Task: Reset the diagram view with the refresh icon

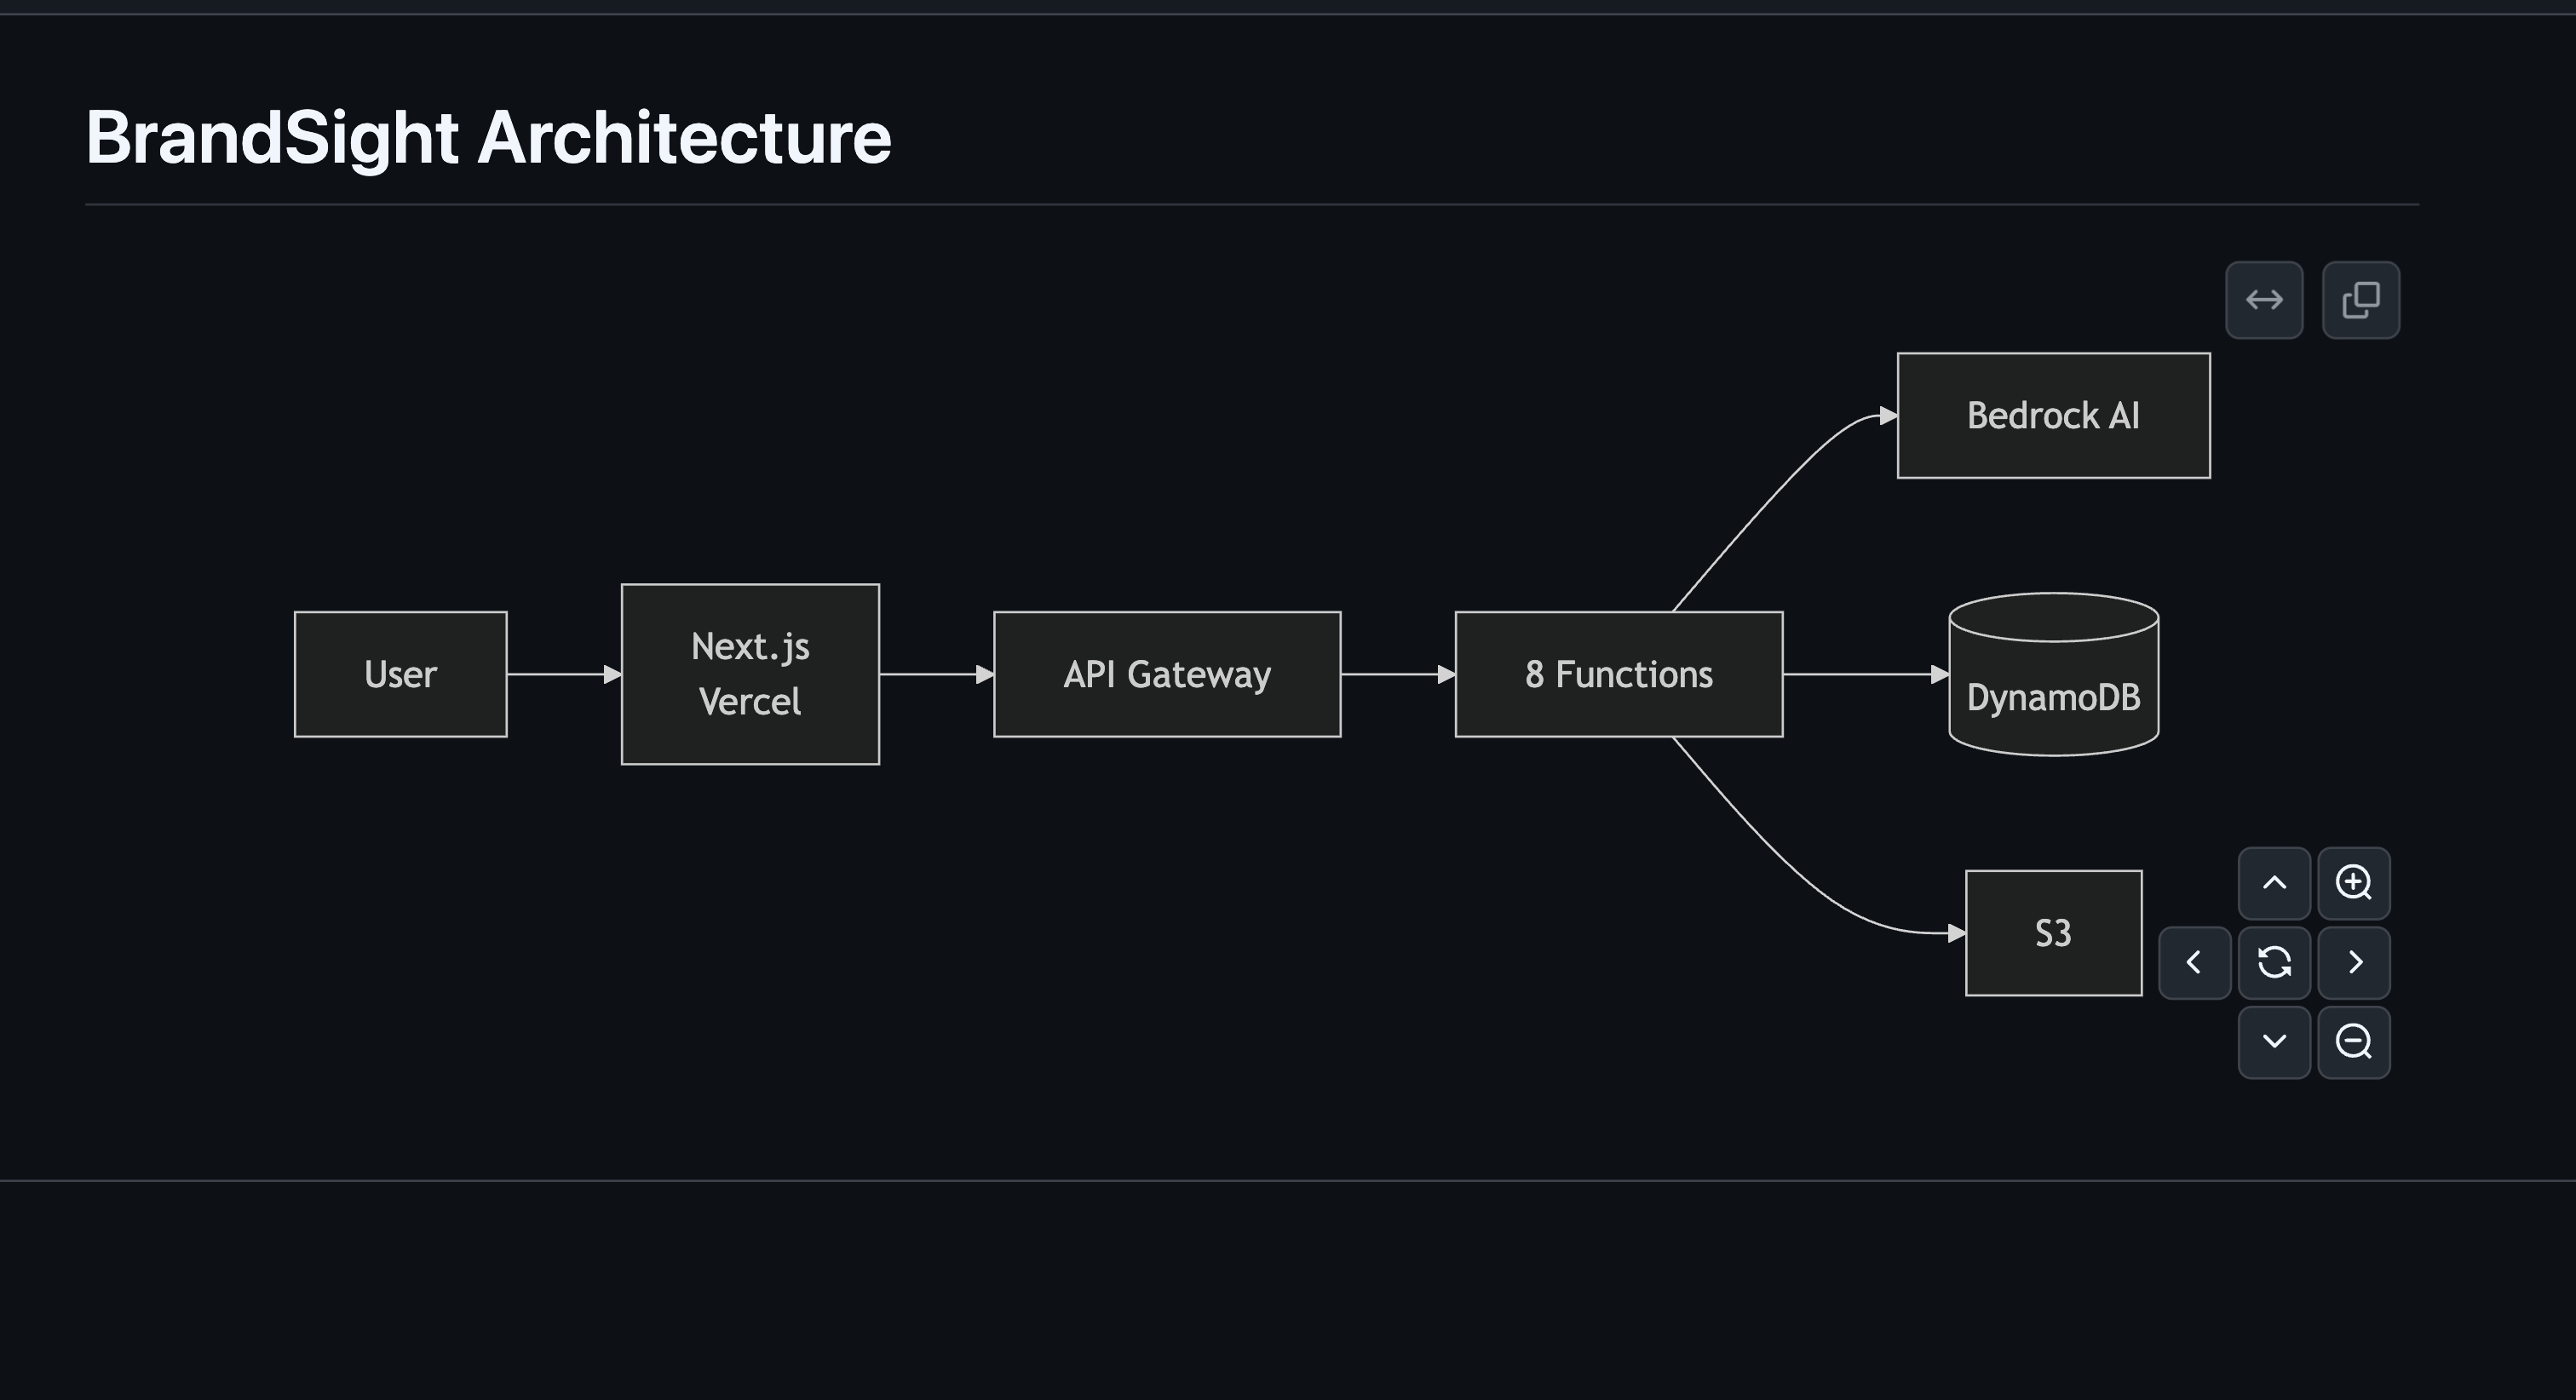Action: 2274,962
